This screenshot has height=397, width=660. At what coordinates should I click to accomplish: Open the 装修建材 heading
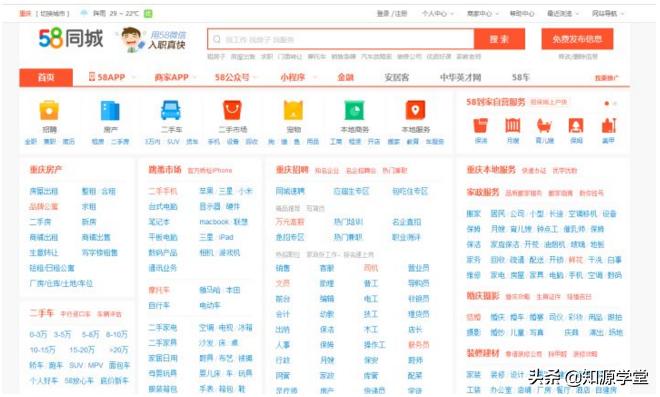coord(483,353)
